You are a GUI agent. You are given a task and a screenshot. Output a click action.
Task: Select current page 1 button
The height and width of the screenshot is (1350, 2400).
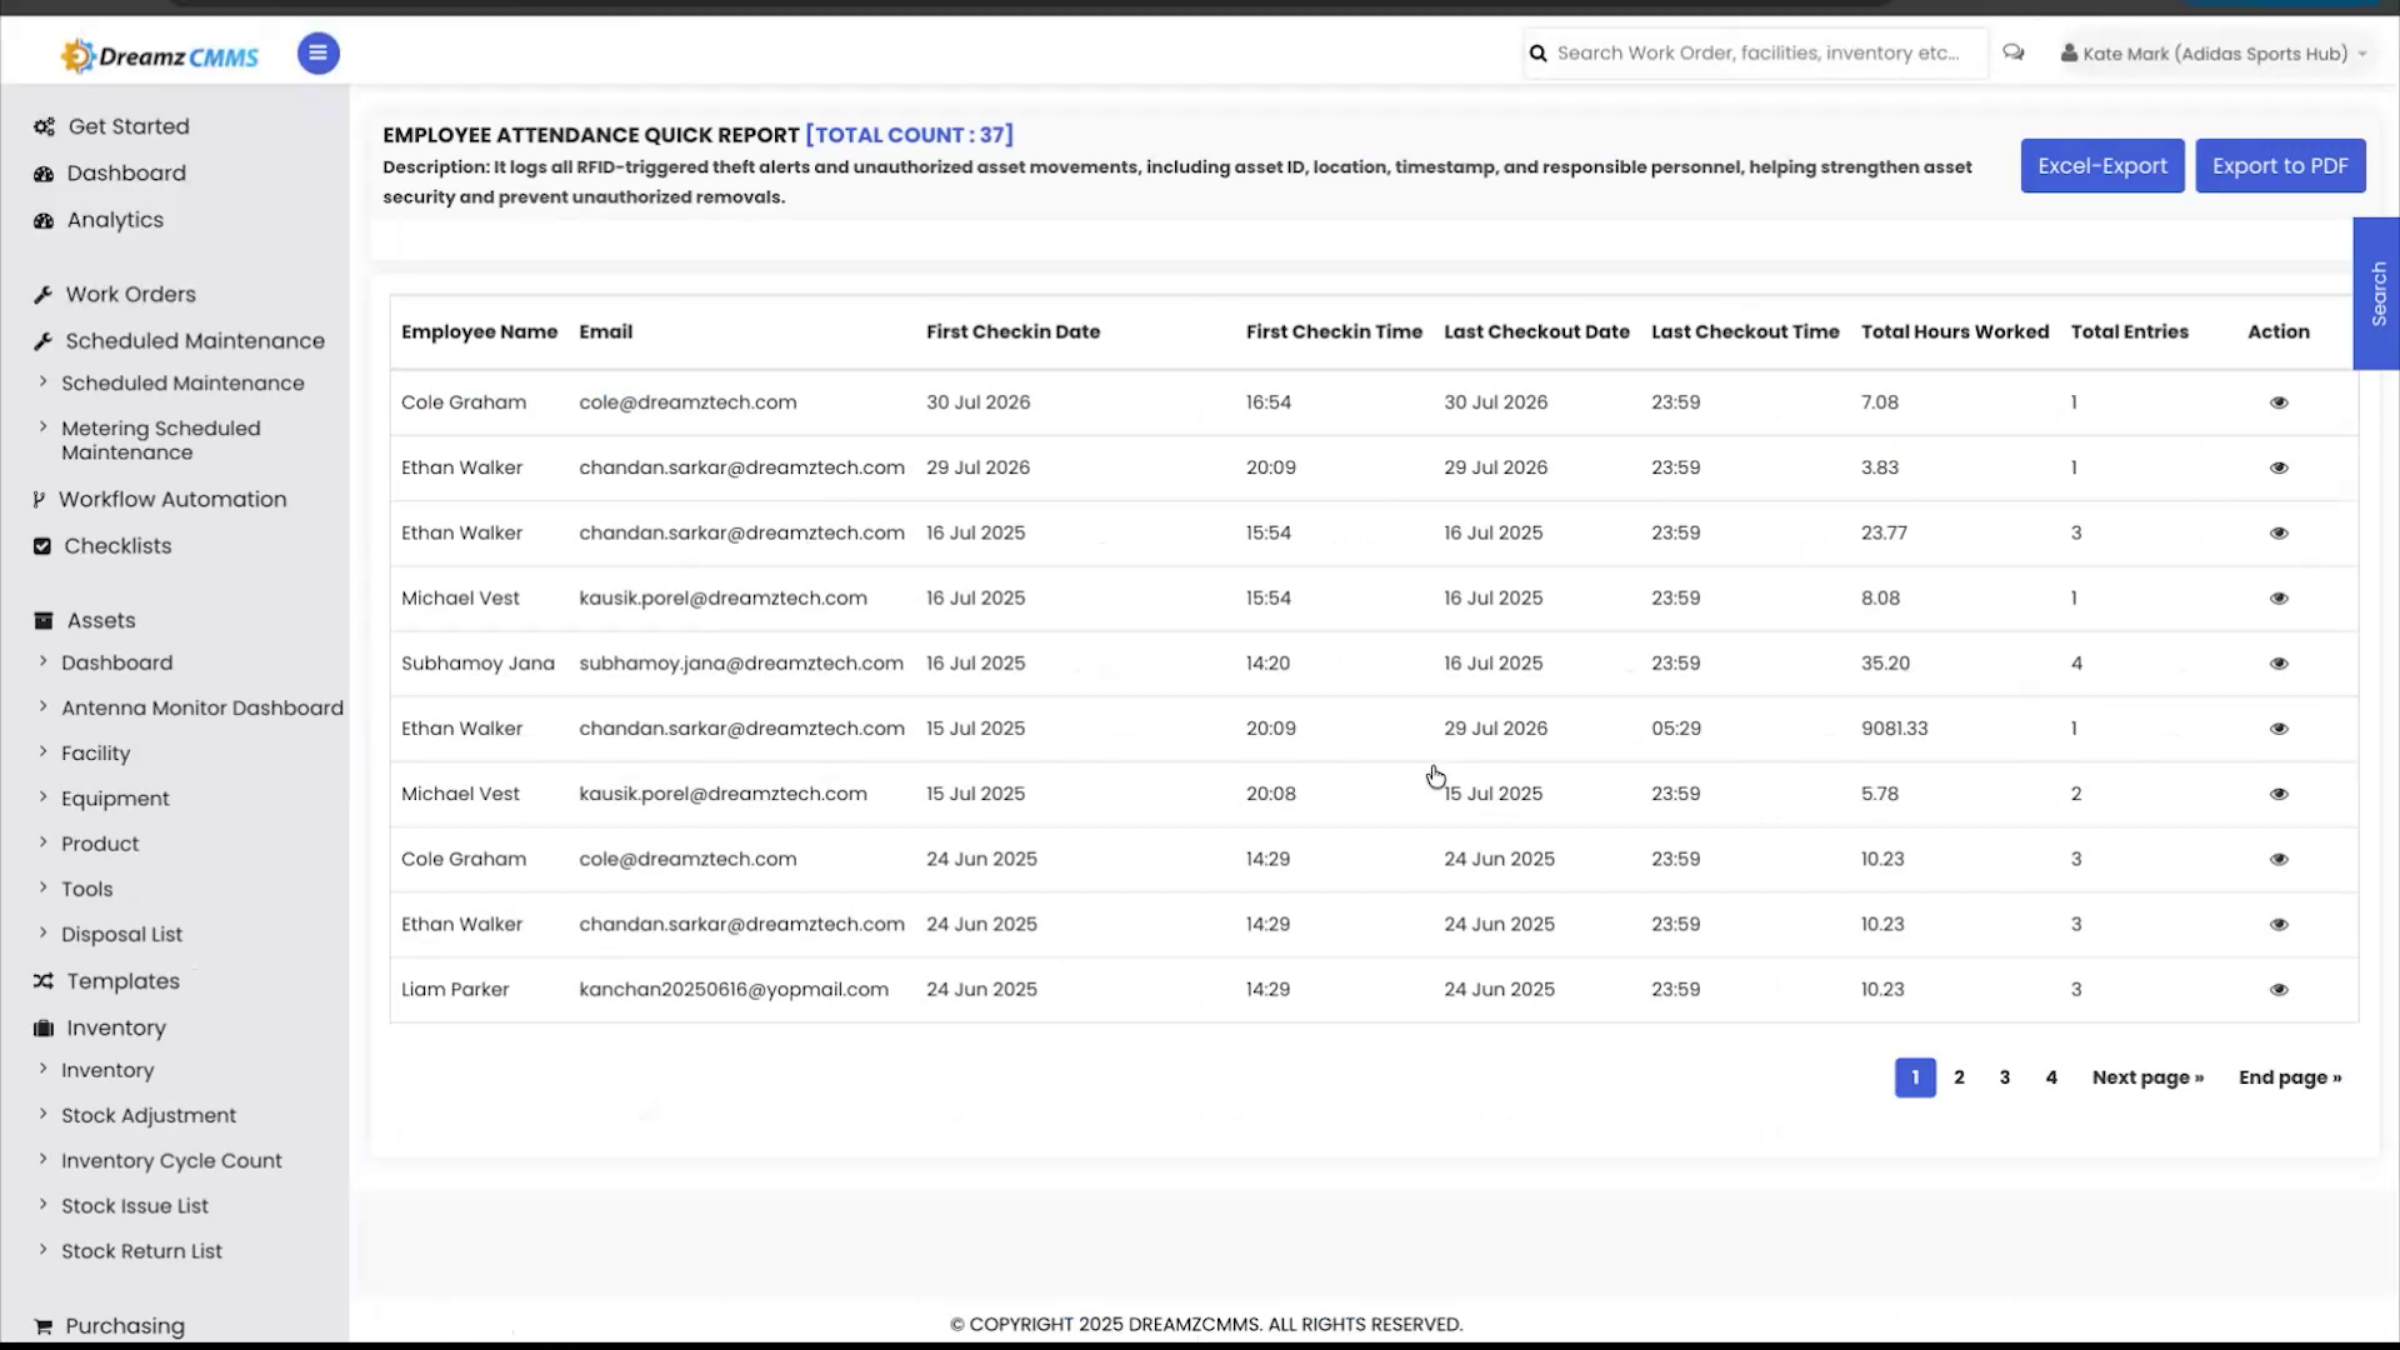(1915, 1078)
